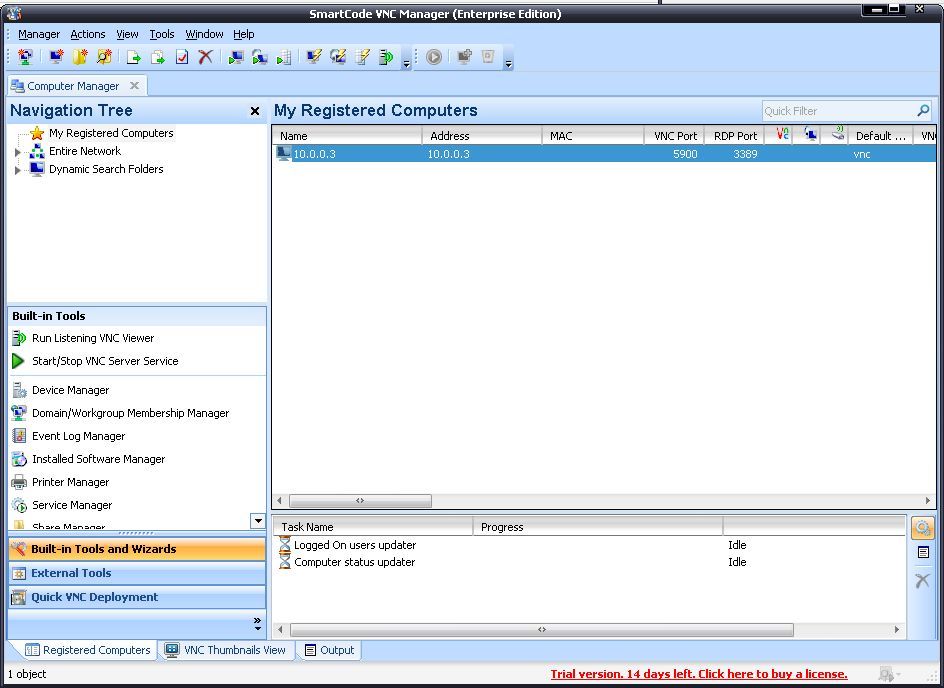Click the gray play button toolbar icon
This screenshot has width=944, height=688.
(x=433, y=57)
